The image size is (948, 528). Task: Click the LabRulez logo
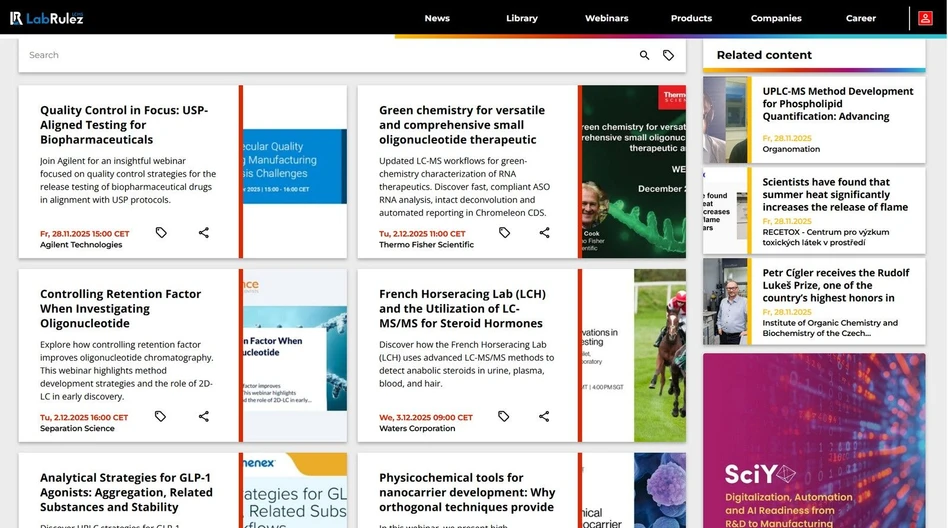coord(47,18)
